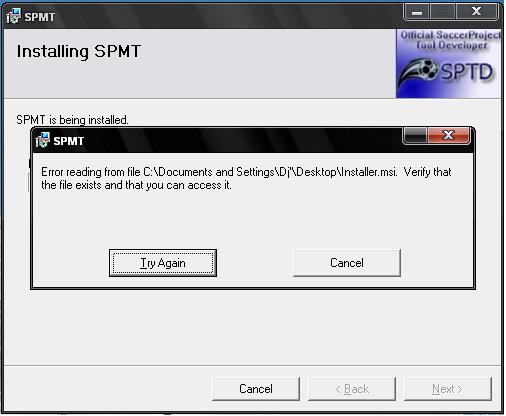Close the error dialog with the red X

point(448,135)
